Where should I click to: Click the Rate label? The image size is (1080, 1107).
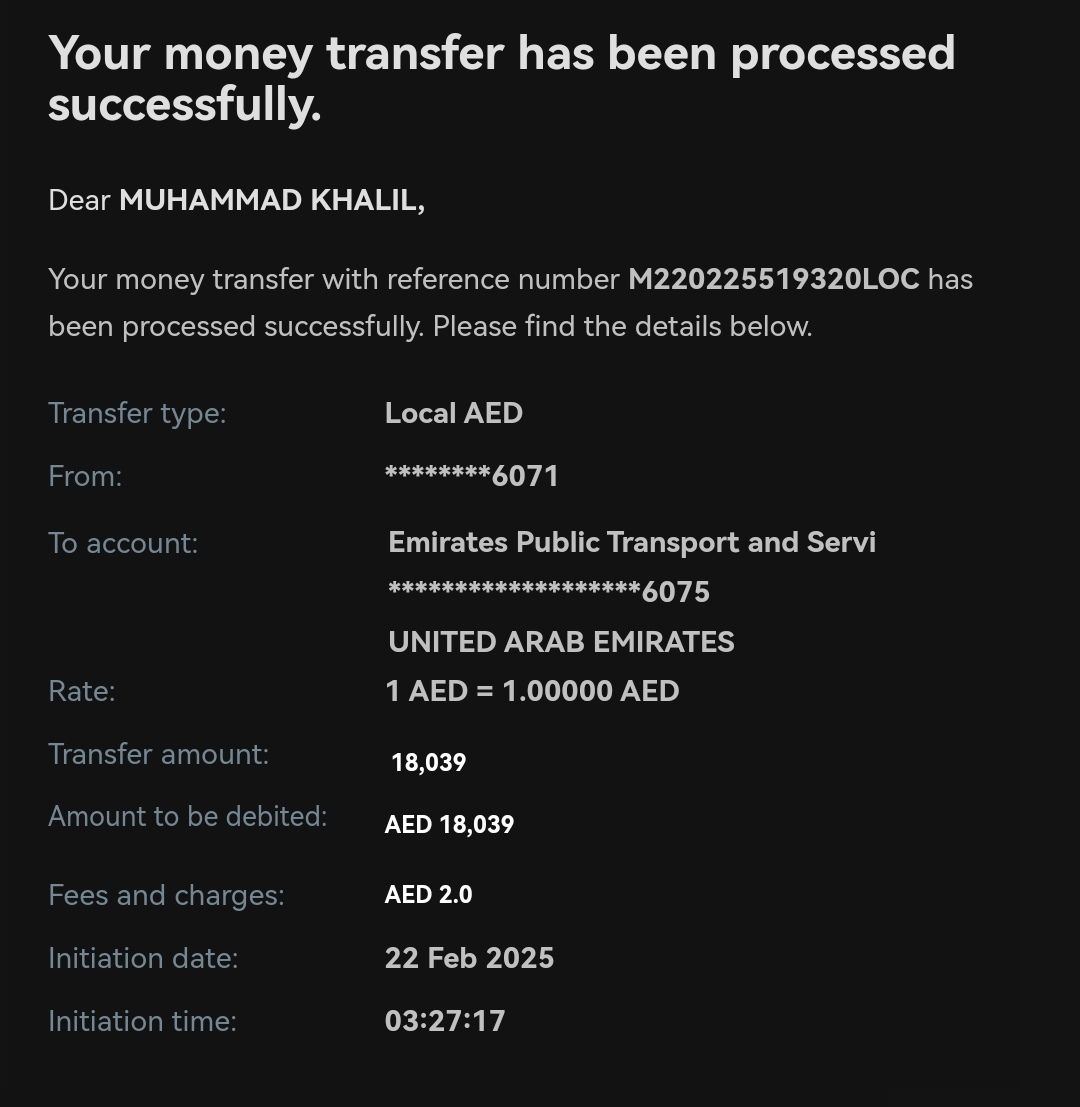[x=82, y=691]
